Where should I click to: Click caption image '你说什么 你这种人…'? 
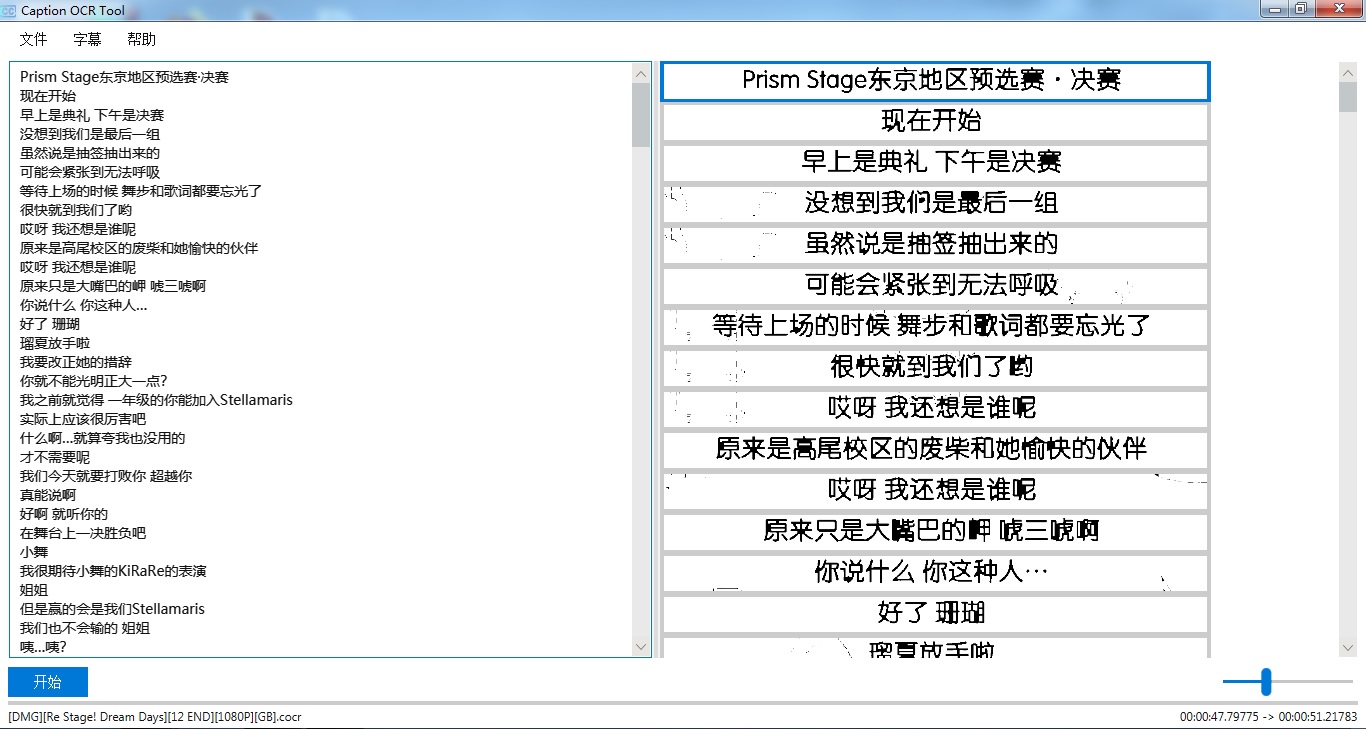point(935,573)
